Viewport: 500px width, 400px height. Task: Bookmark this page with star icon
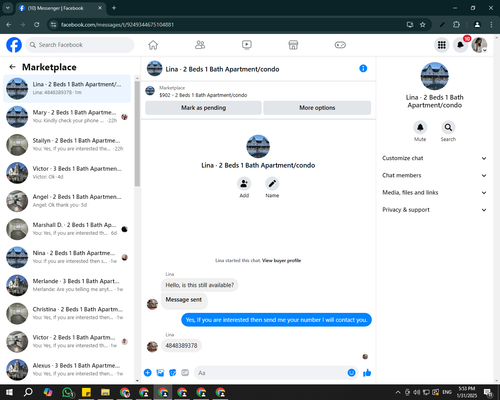point(423,25)
